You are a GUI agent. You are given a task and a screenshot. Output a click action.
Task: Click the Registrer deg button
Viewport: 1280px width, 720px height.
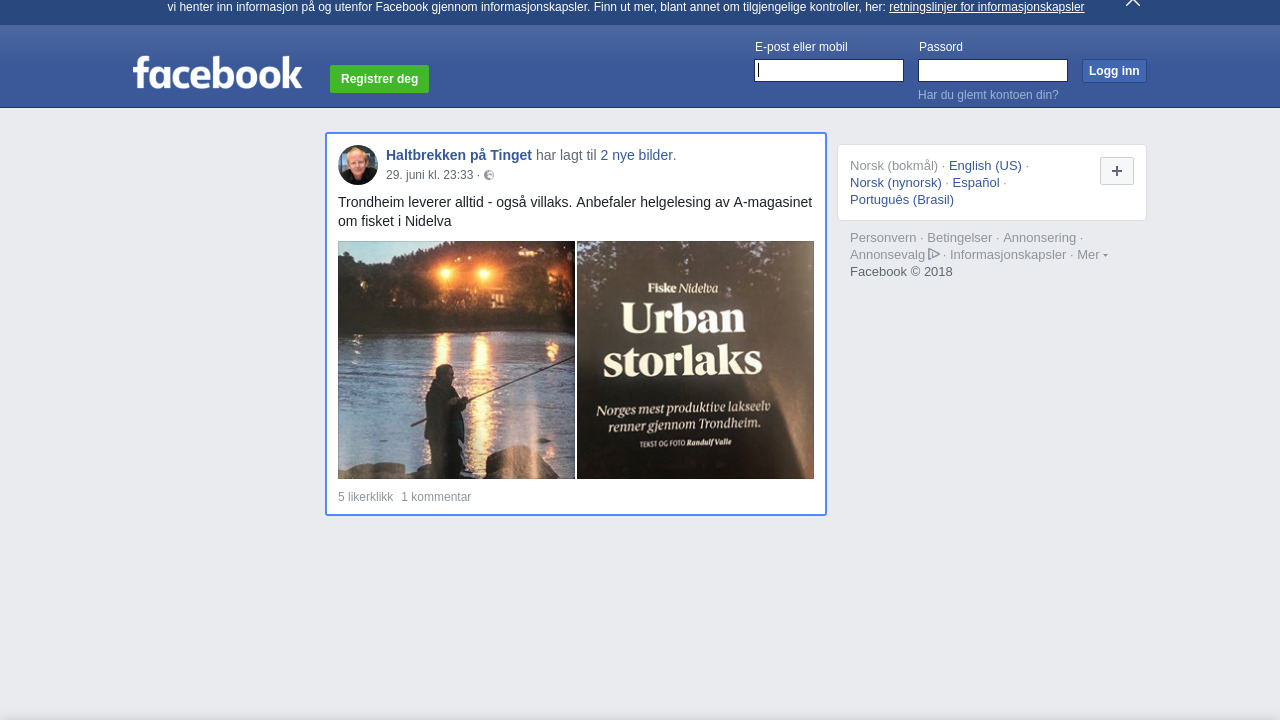tap(379, 79)
